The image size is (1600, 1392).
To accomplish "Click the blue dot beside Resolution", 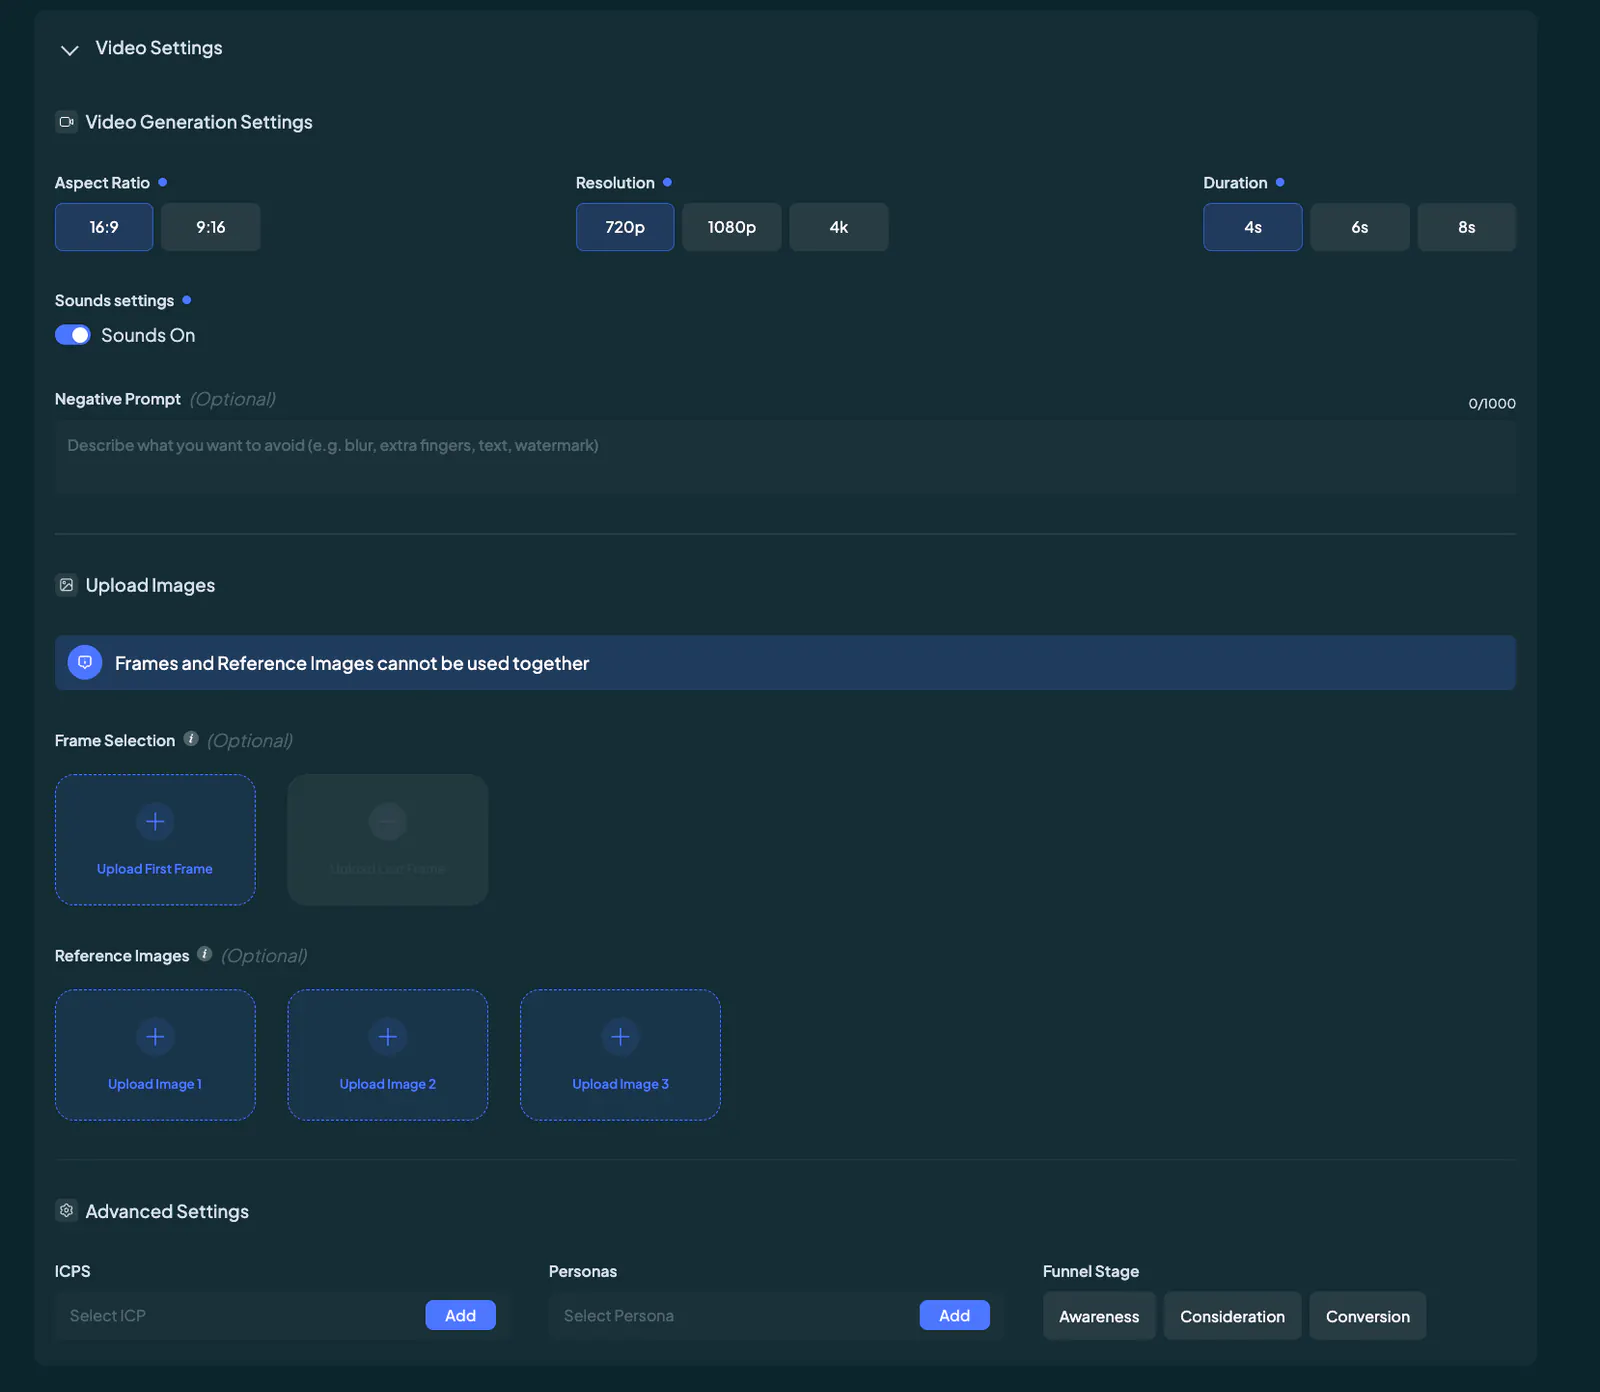I will click(x=667, y=182).
